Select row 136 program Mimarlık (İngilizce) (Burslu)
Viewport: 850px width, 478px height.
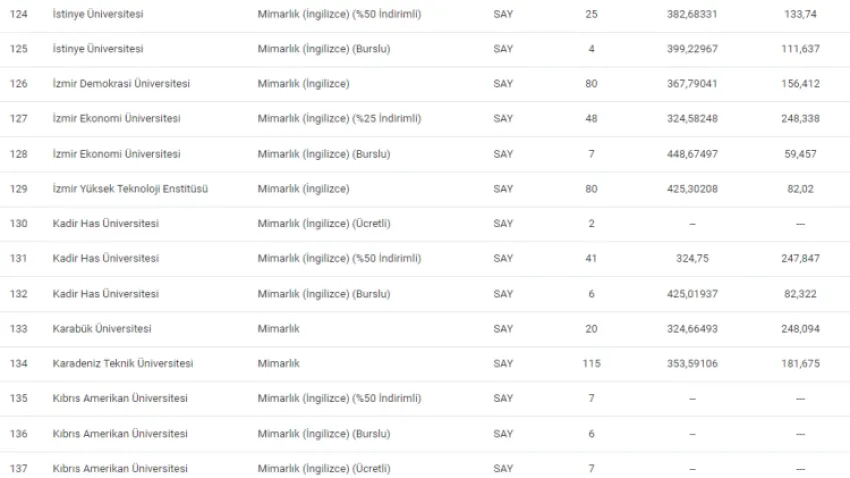point(324,434)
